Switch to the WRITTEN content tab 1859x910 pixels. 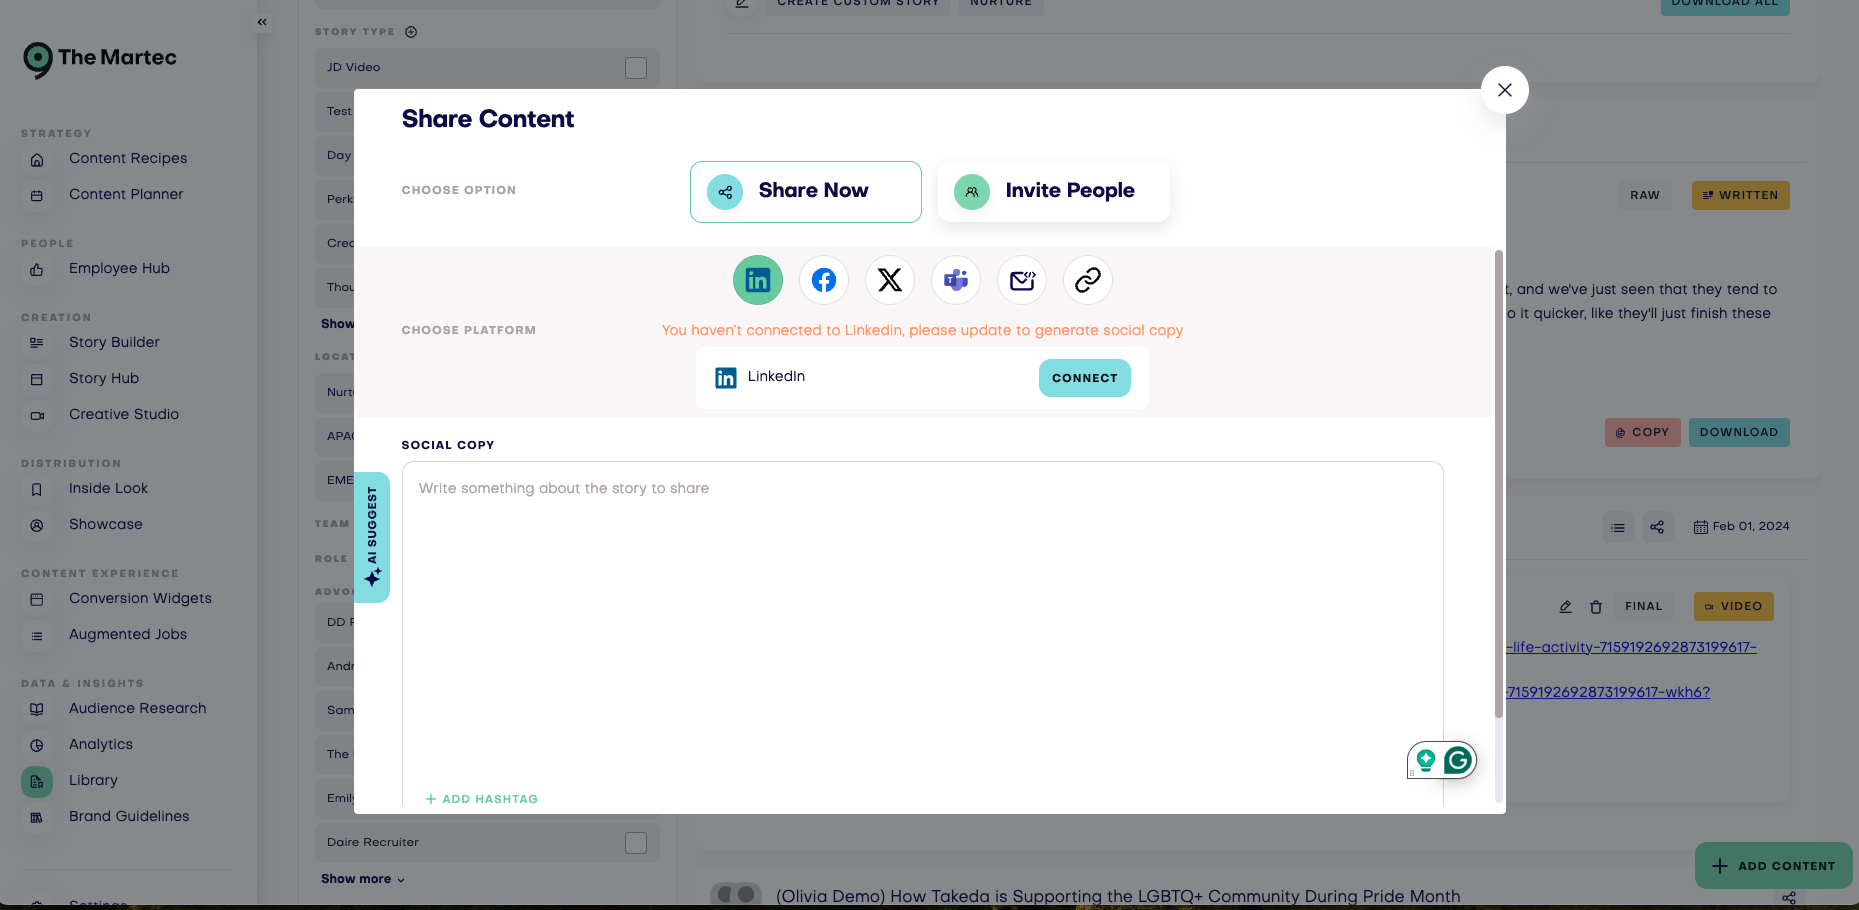(1741, 195)
